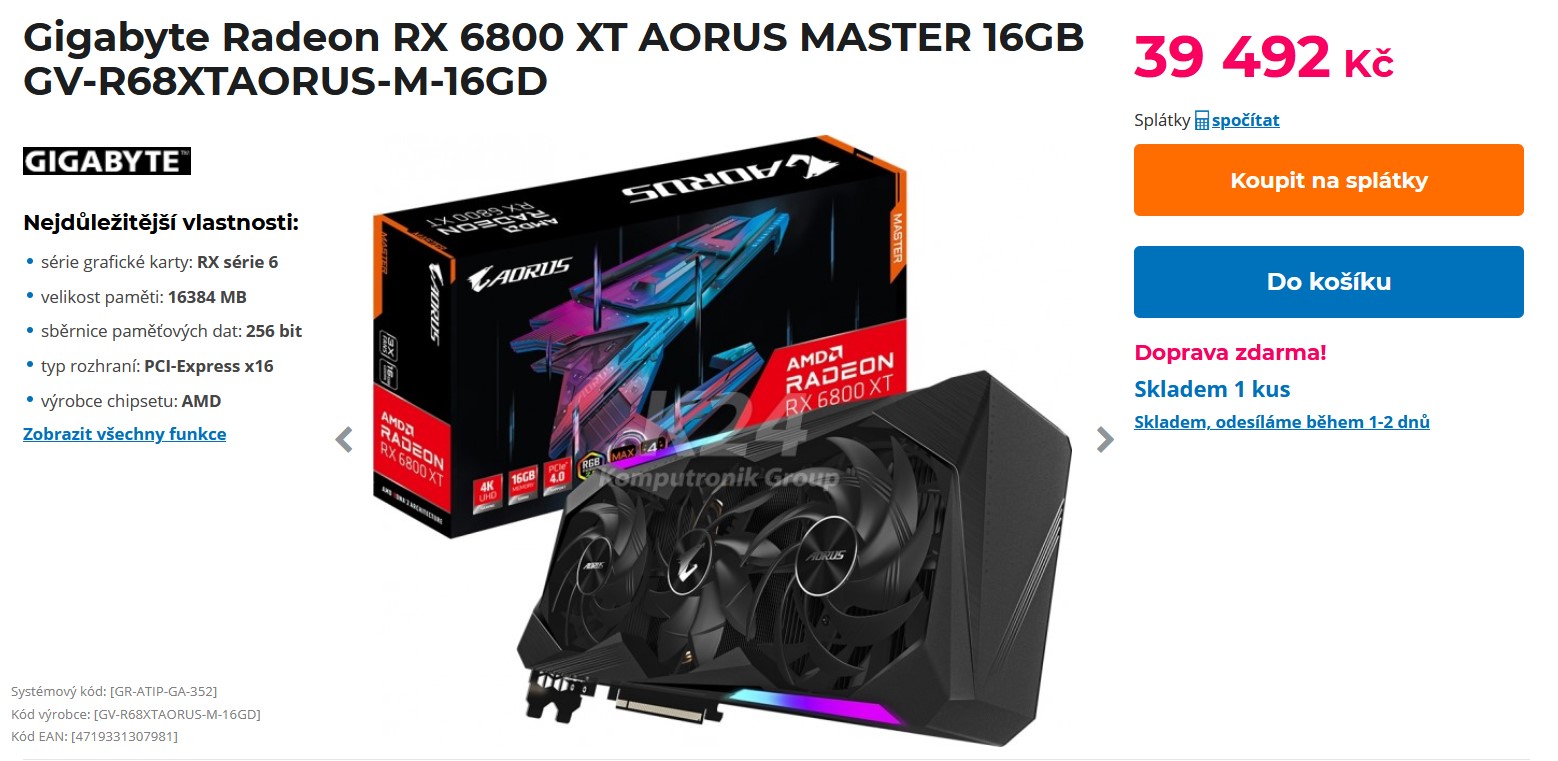
Task: Click the 39 492 Kč price
Action: tap(1264, 58)
